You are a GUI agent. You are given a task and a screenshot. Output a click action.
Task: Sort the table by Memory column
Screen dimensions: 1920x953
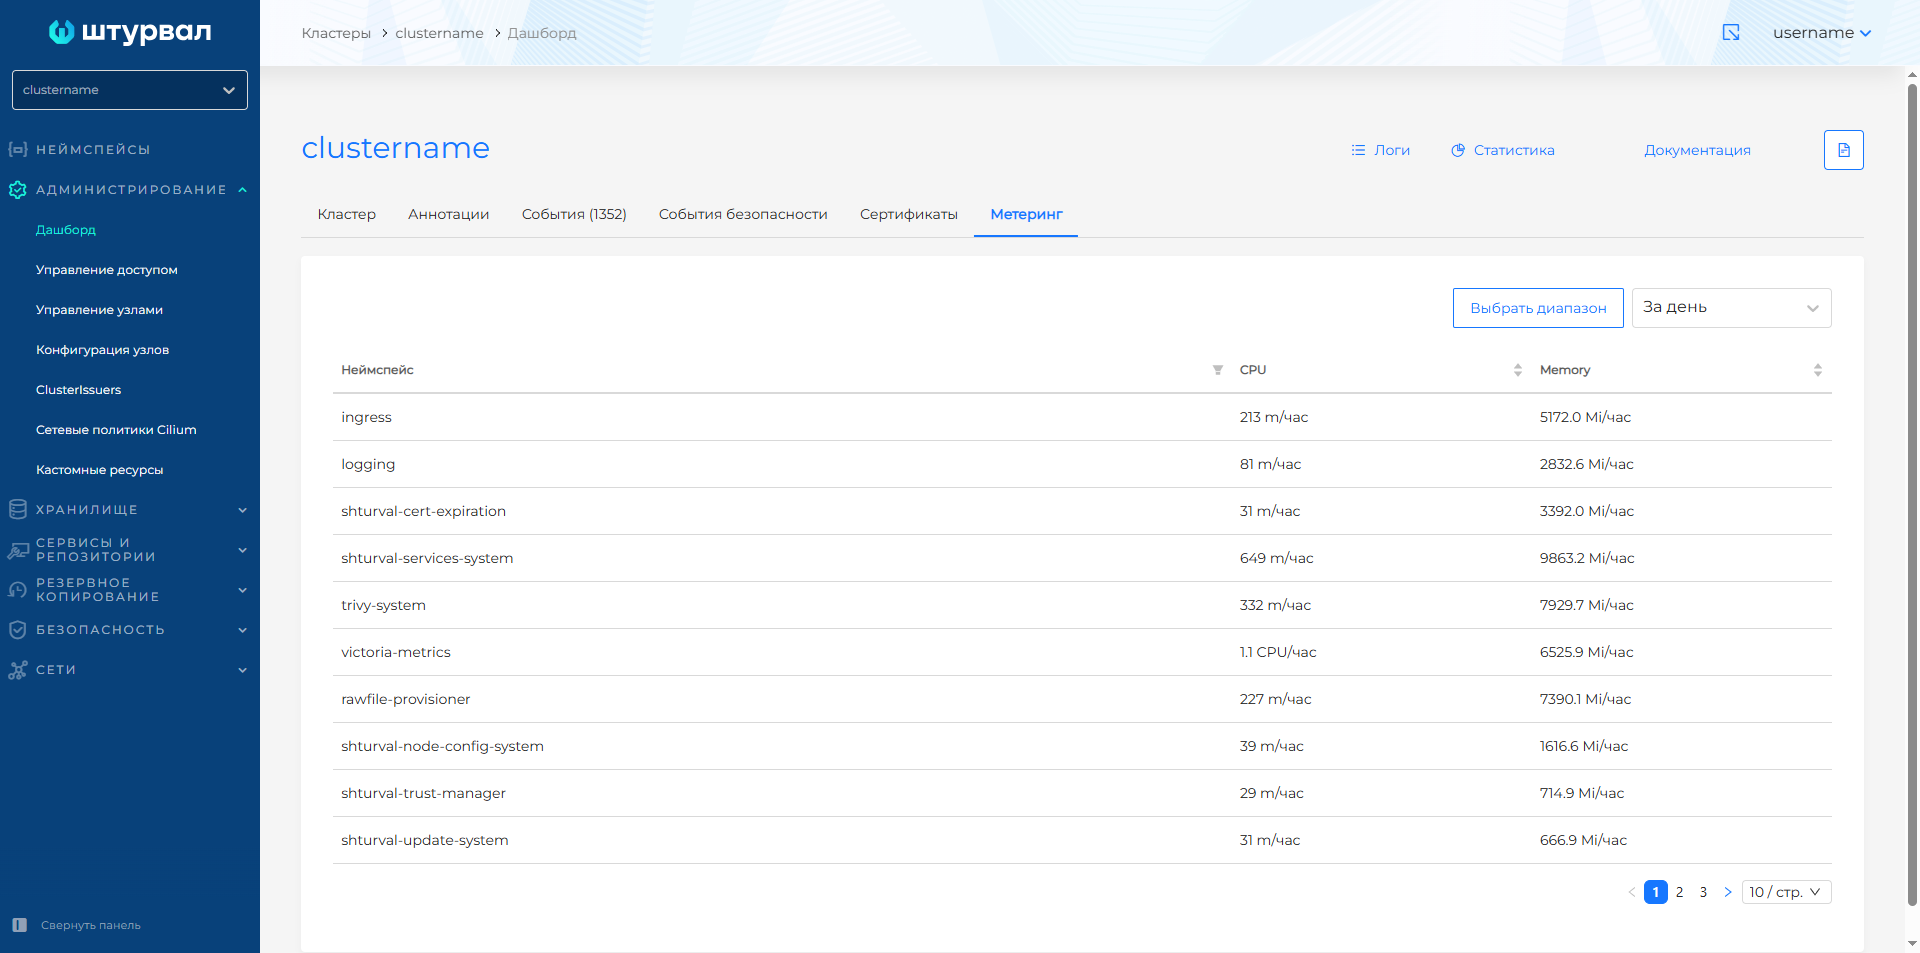tap(1817, 370)
